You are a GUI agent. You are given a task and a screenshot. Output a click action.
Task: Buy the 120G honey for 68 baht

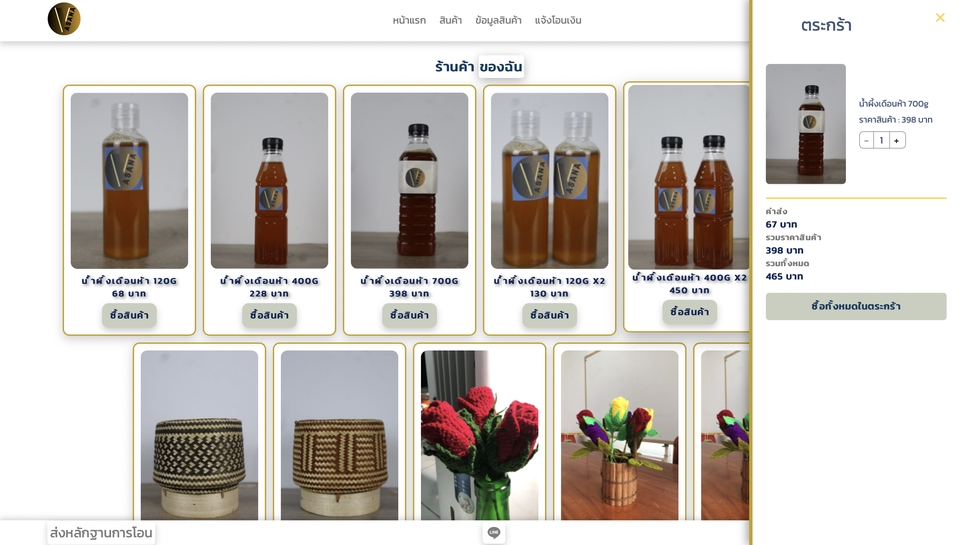coord(129,315)
